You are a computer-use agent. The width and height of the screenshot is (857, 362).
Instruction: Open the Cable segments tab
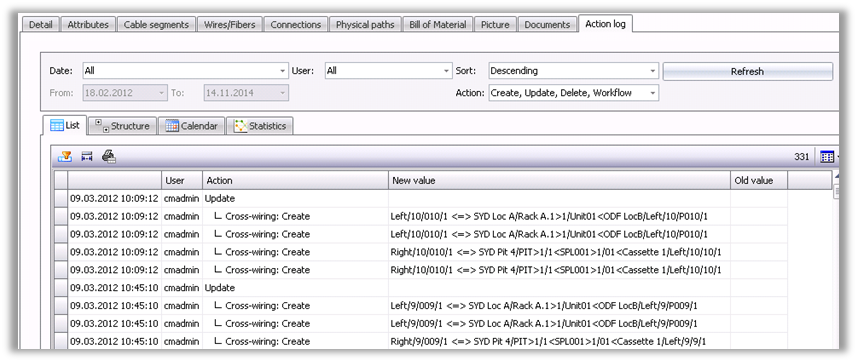[156, 25]
